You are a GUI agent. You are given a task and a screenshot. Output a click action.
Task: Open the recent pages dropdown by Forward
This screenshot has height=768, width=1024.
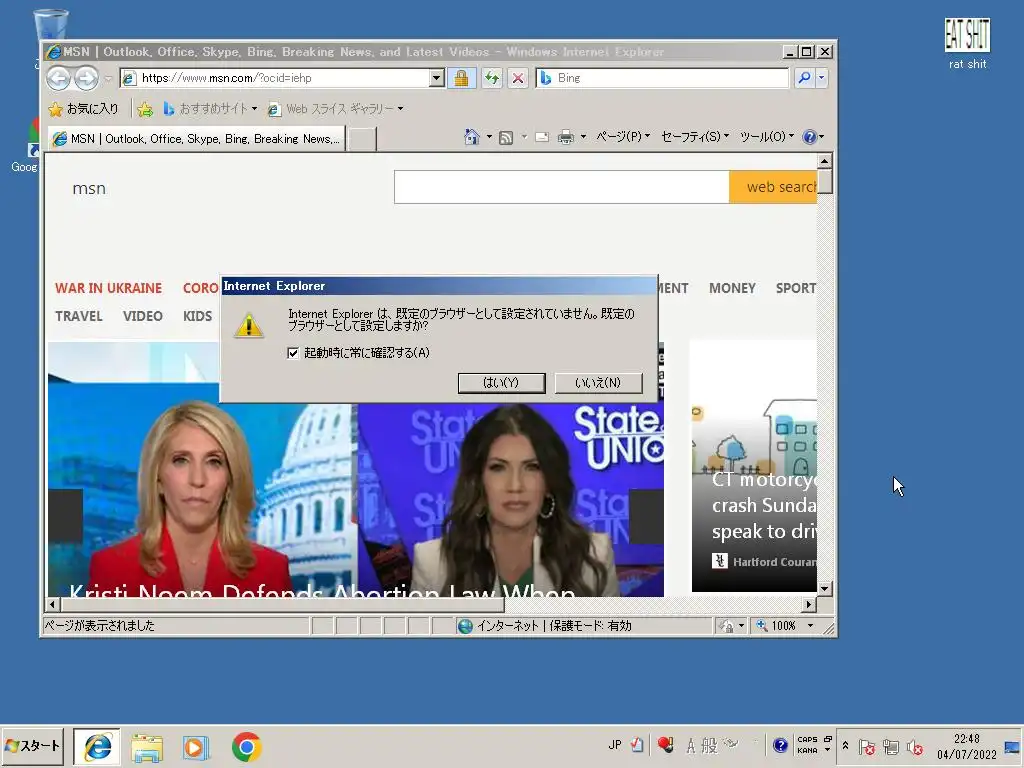click(x=108, y=79)
